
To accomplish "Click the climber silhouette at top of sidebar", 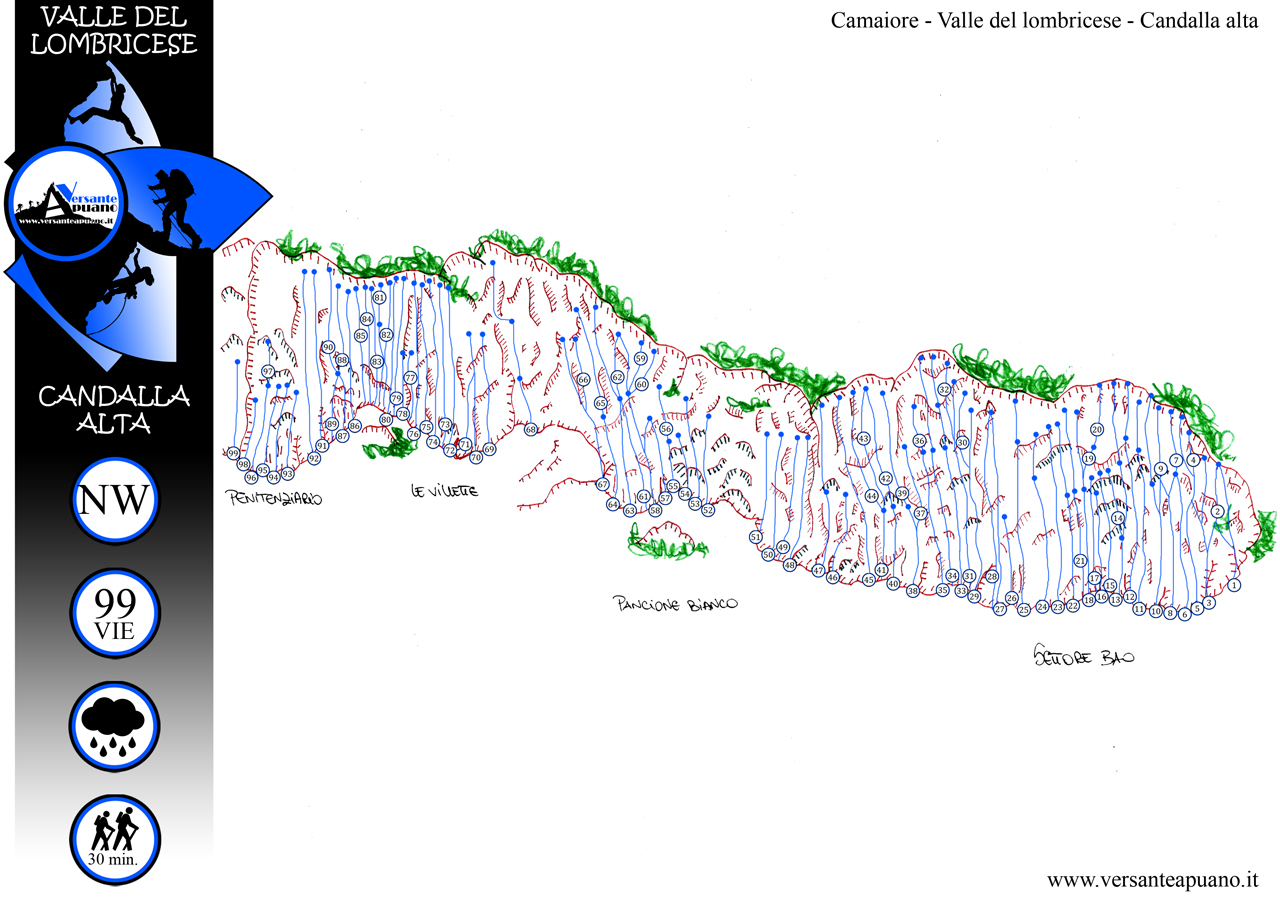I will 105,108.
